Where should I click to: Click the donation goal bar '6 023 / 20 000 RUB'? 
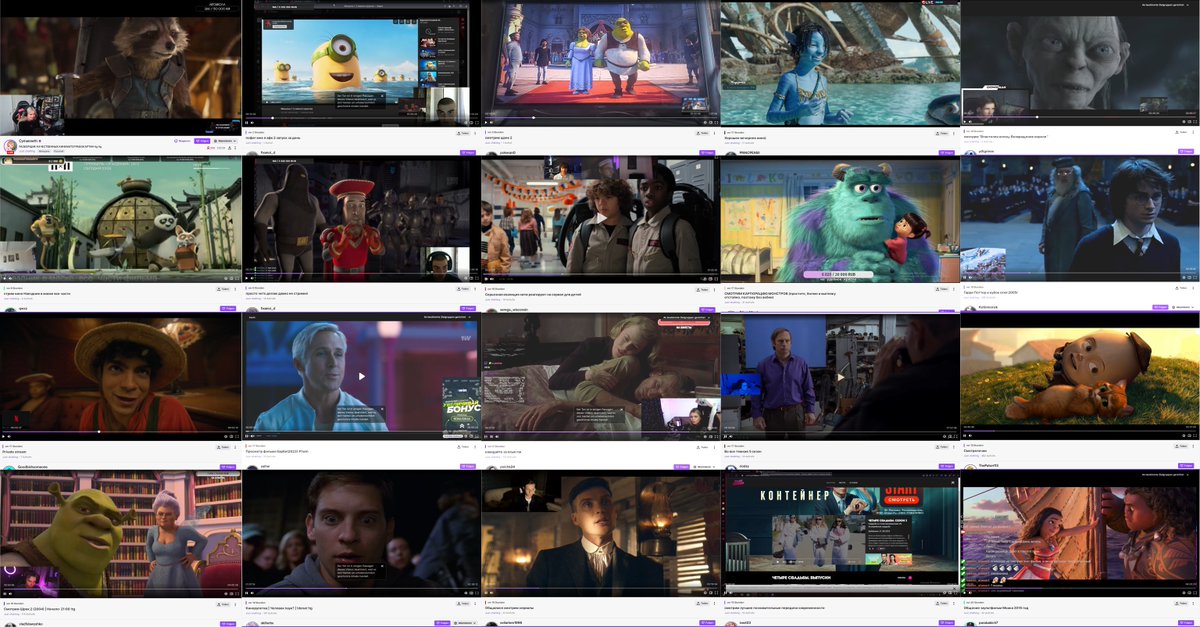[839, 274]
